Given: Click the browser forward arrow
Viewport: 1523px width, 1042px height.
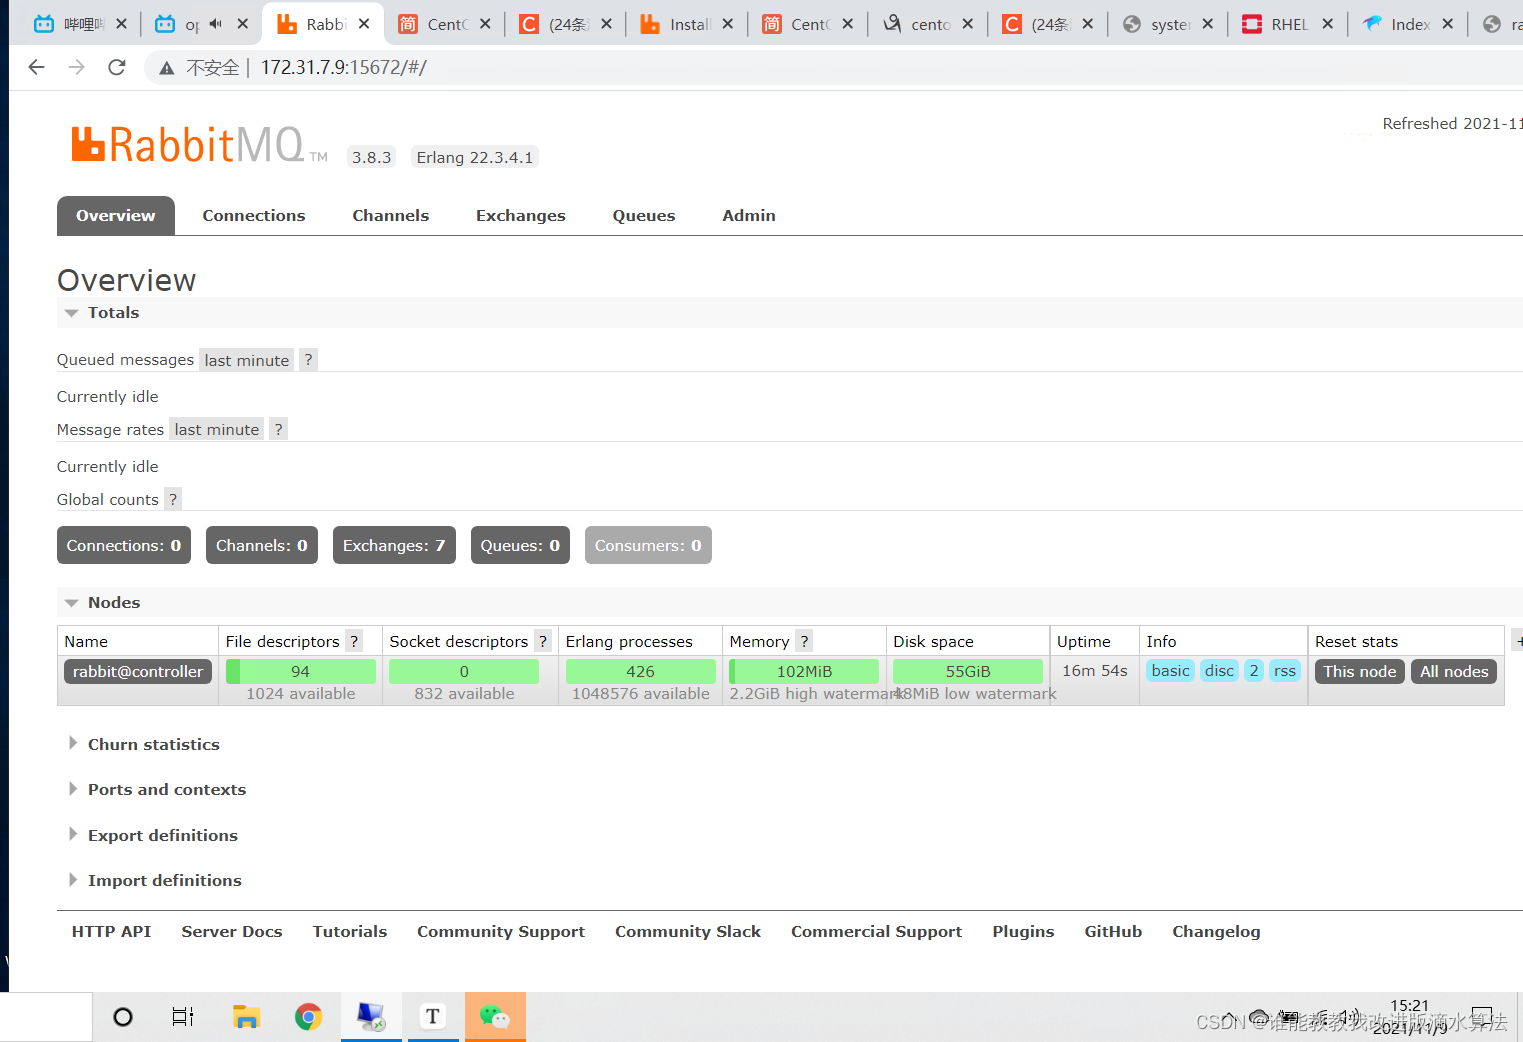Looking at the screenshot, I should coord(76,67).
